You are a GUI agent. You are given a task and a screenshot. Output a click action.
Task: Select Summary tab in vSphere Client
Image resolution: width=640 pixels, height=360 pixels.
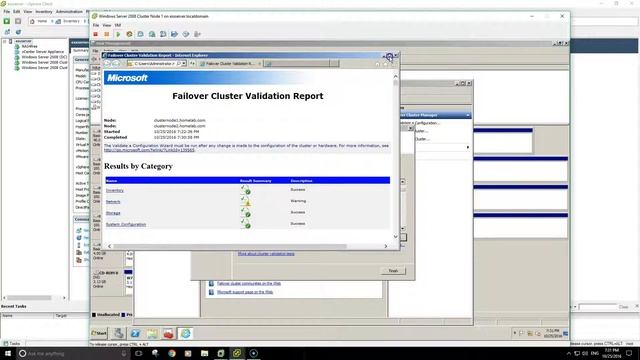click(x=80, y=51)
